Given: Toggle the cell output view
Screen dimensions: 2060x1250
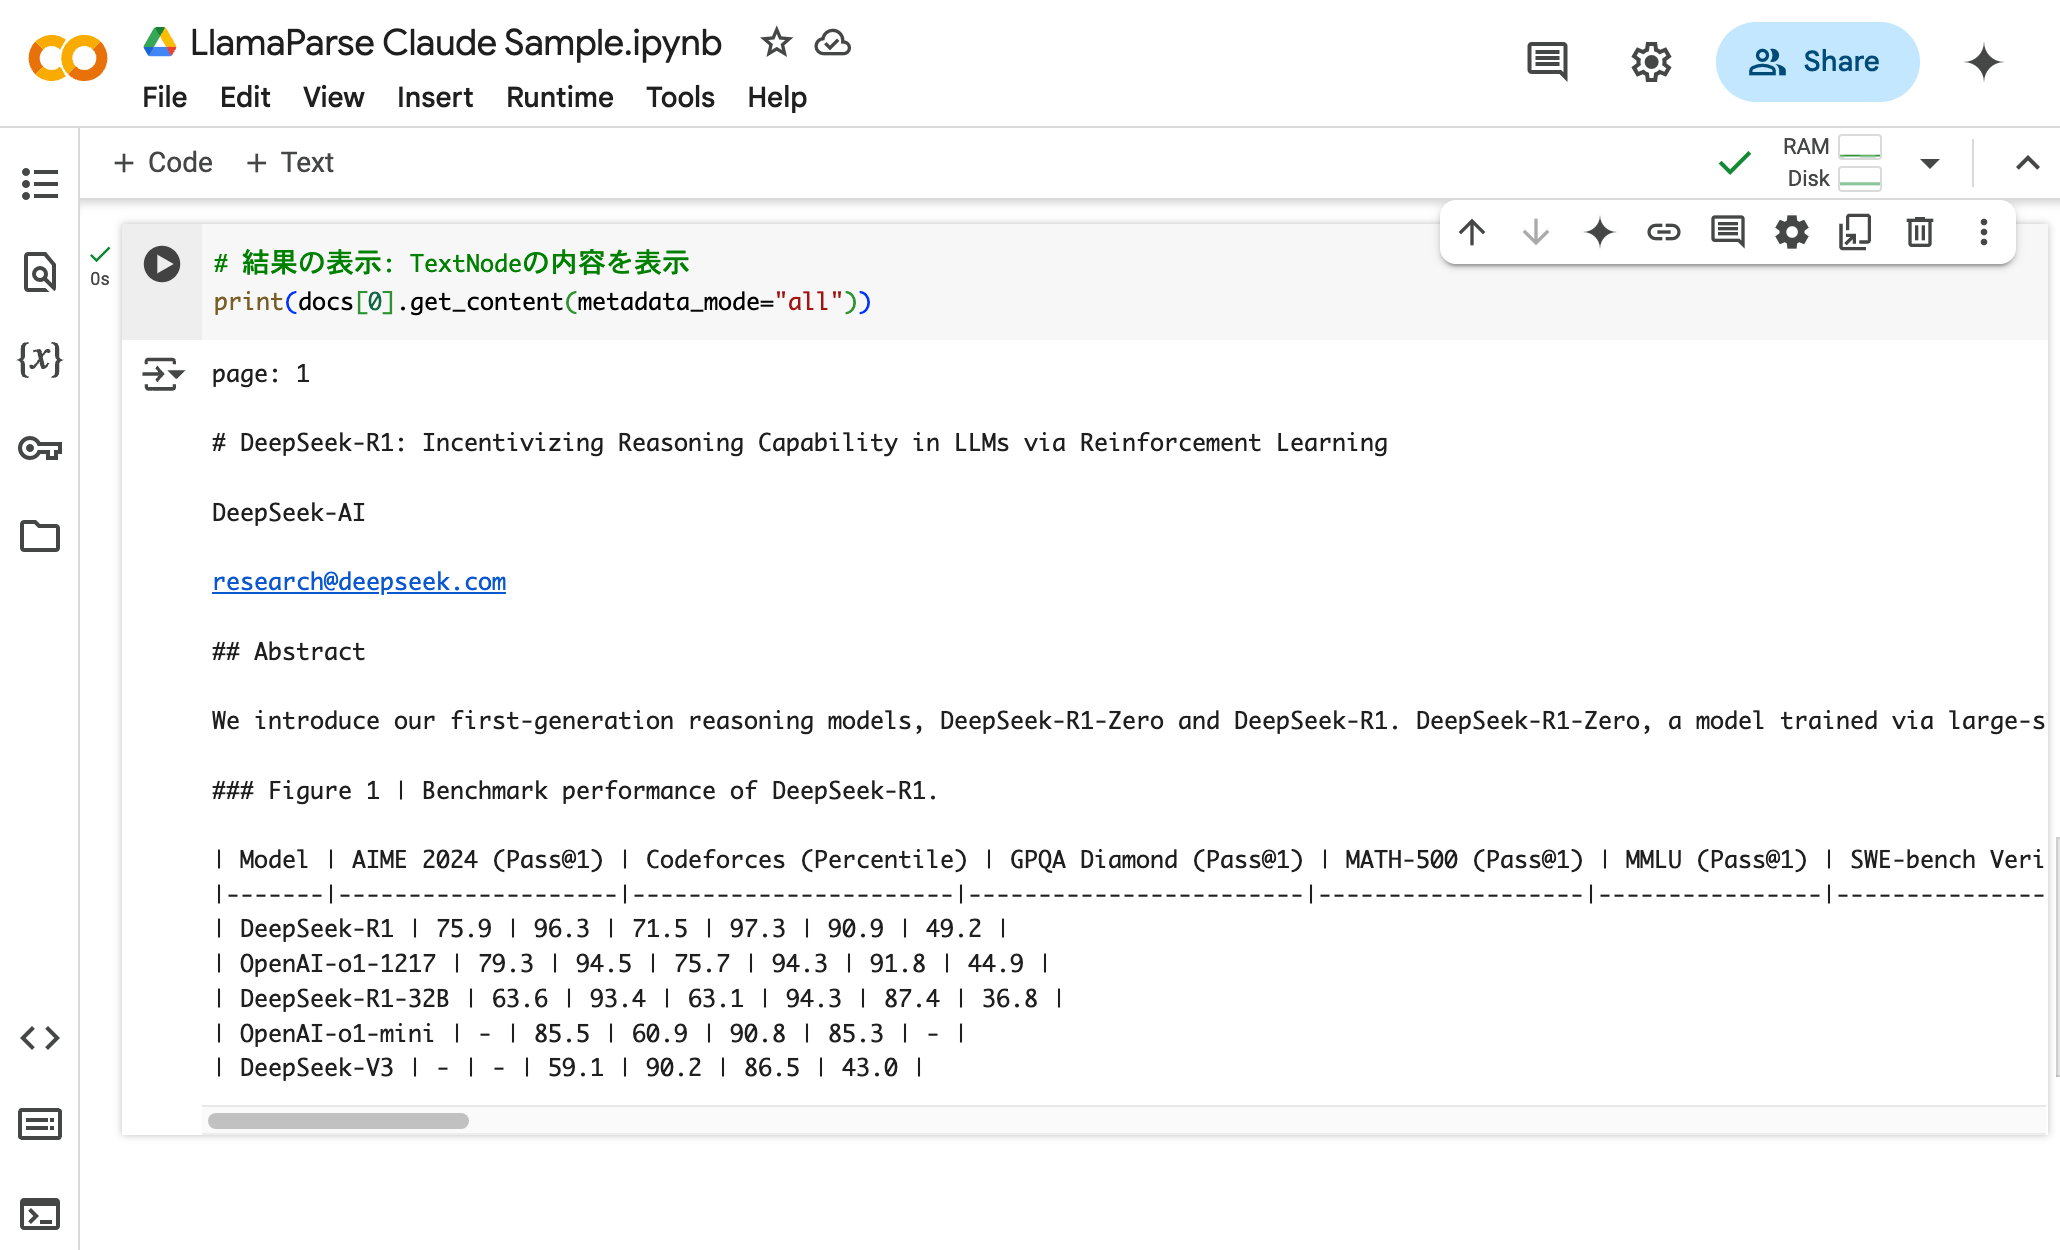Looking at the screenshot, I should point(162,374).
